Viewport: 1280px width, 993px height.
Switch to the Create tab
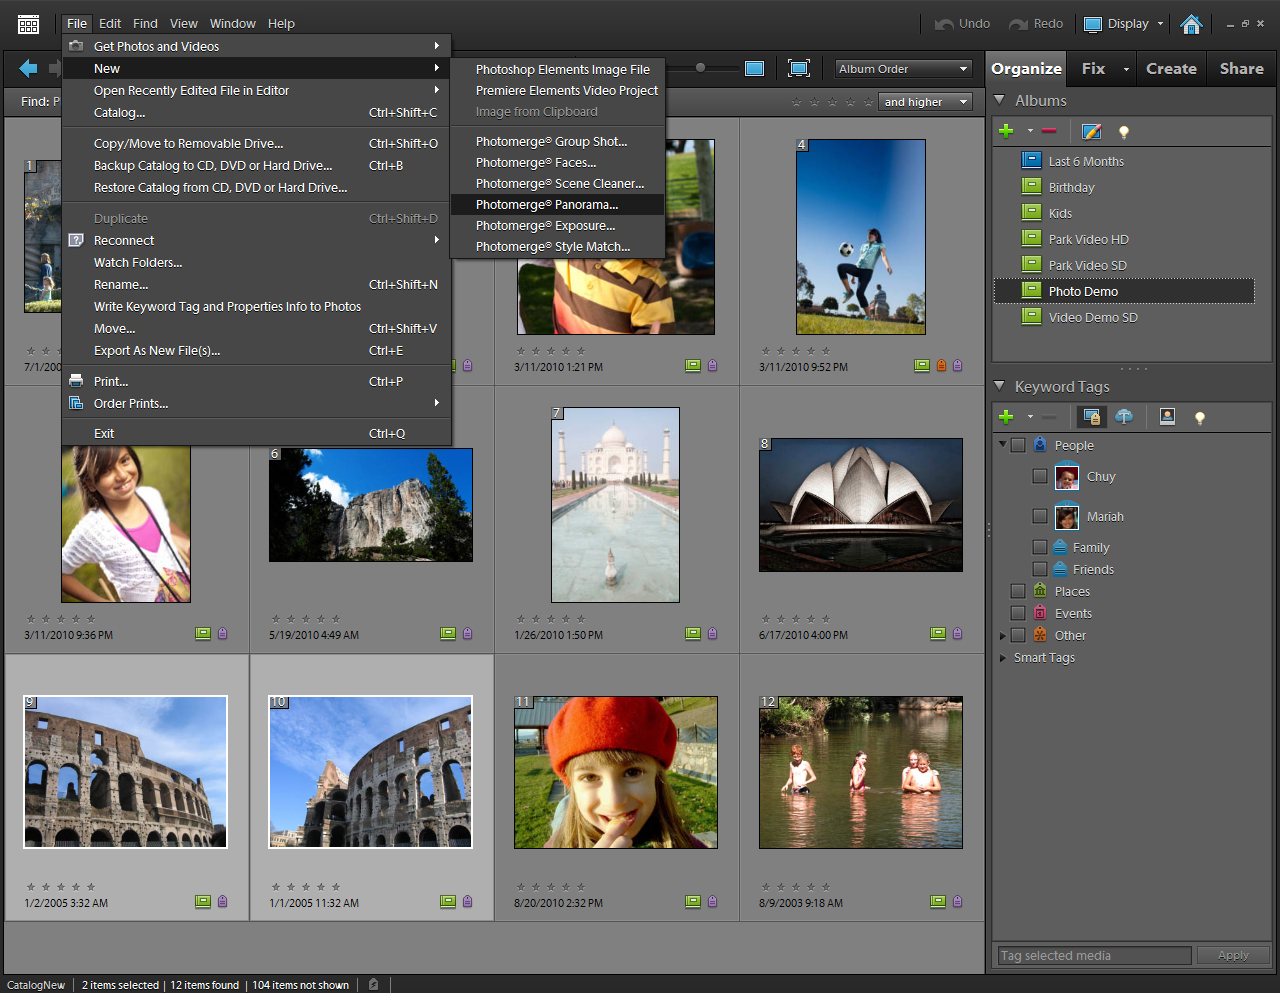1171,68
